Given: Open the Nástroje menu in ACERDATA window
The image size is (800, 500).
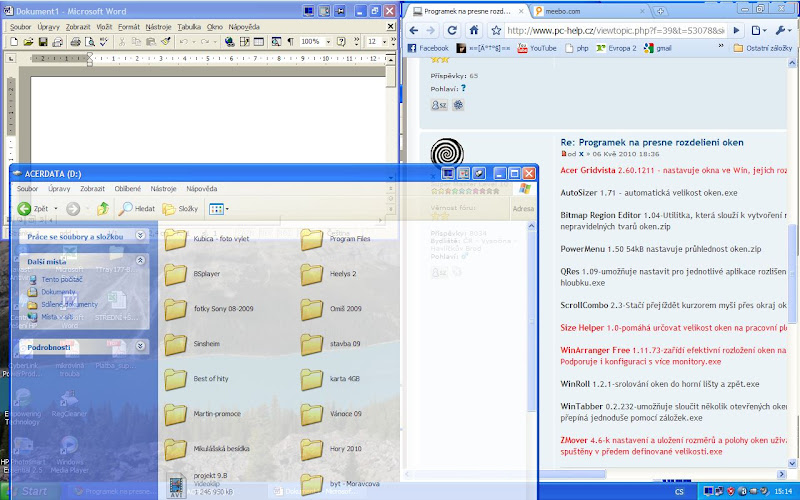Looking at the screenshot, I should coord(163,188).
